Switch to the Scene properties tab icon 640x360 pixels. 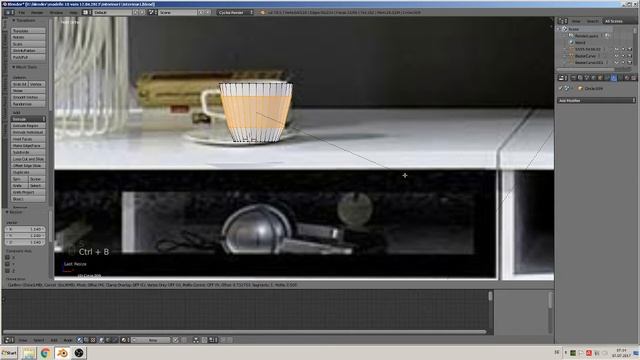587,78
